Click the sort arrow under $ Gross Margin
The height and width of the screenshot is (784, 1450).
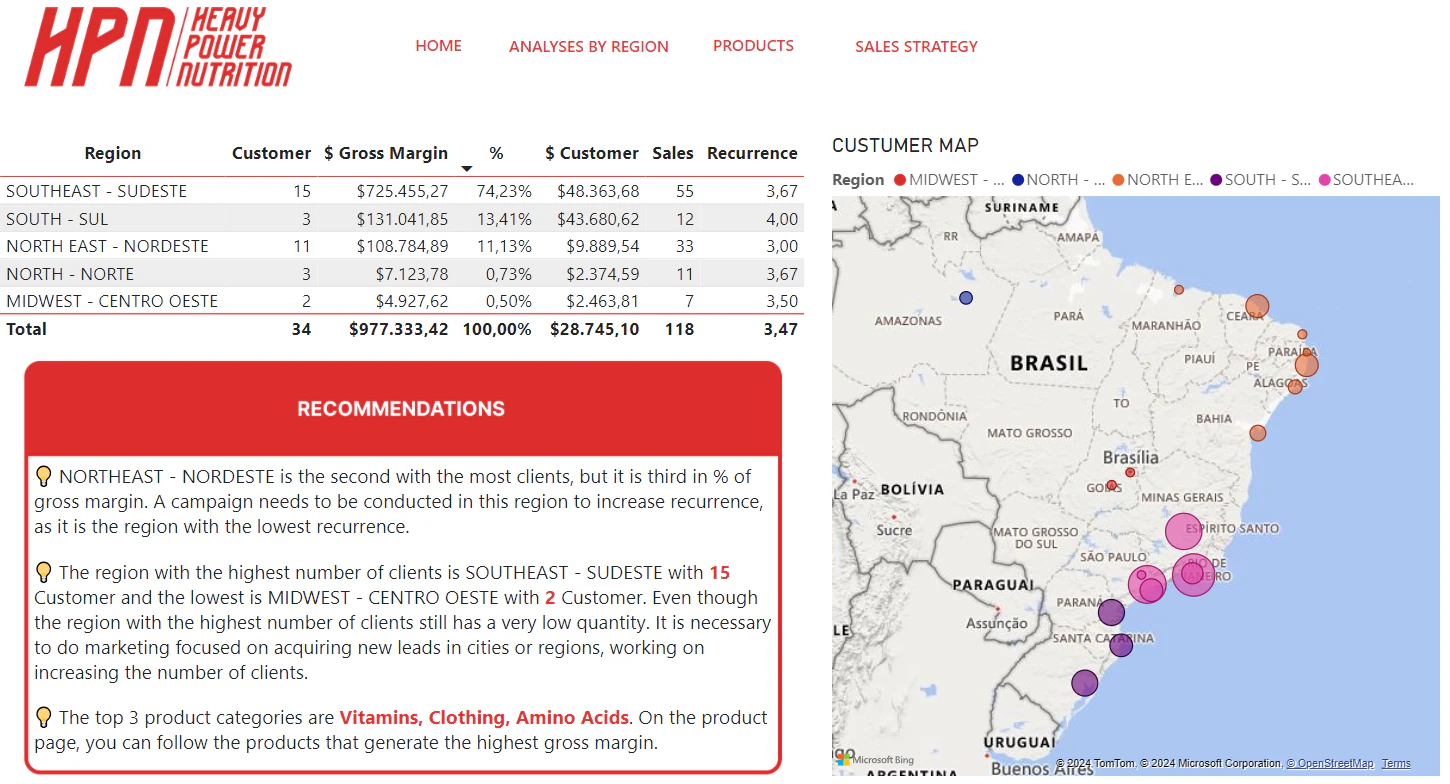tap(466, 169)
